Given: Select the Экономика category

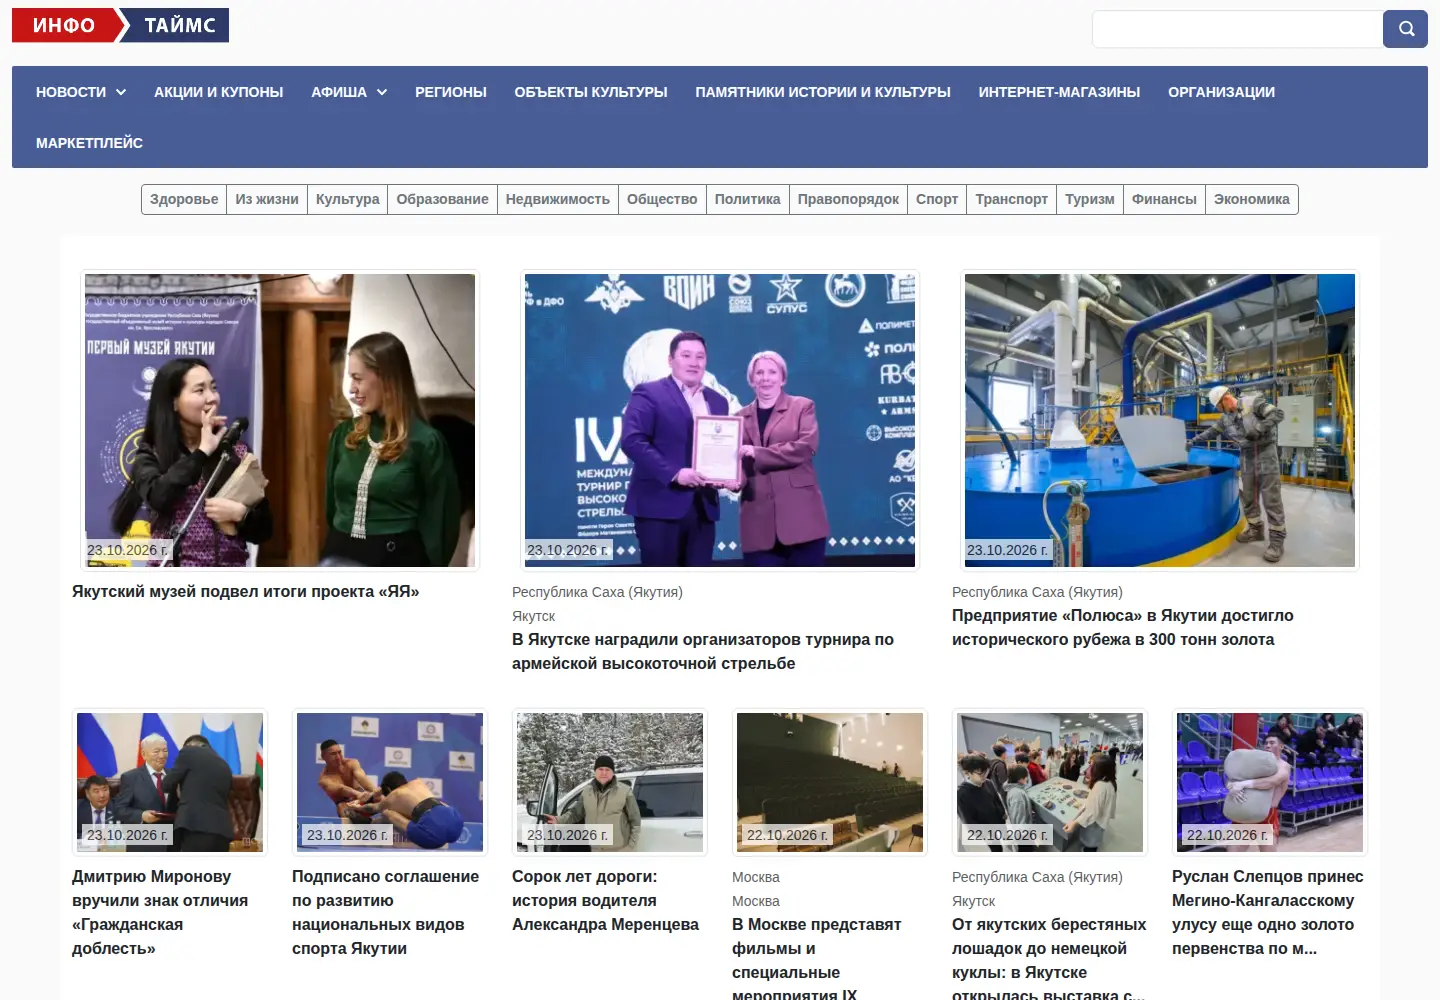Looking at the screenshot, I should (x=1251, y=199).
